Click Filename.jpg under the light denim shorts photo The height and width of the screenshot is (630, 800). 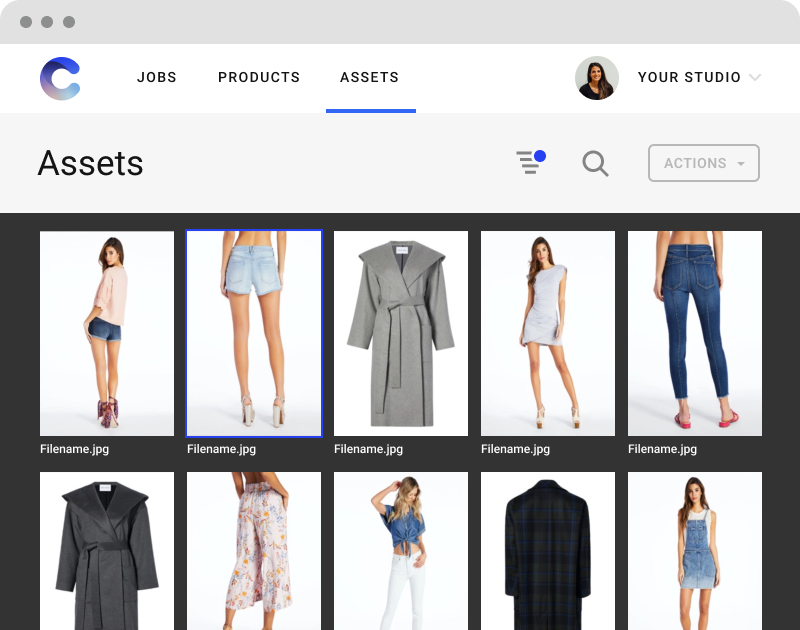coord(221,449)
